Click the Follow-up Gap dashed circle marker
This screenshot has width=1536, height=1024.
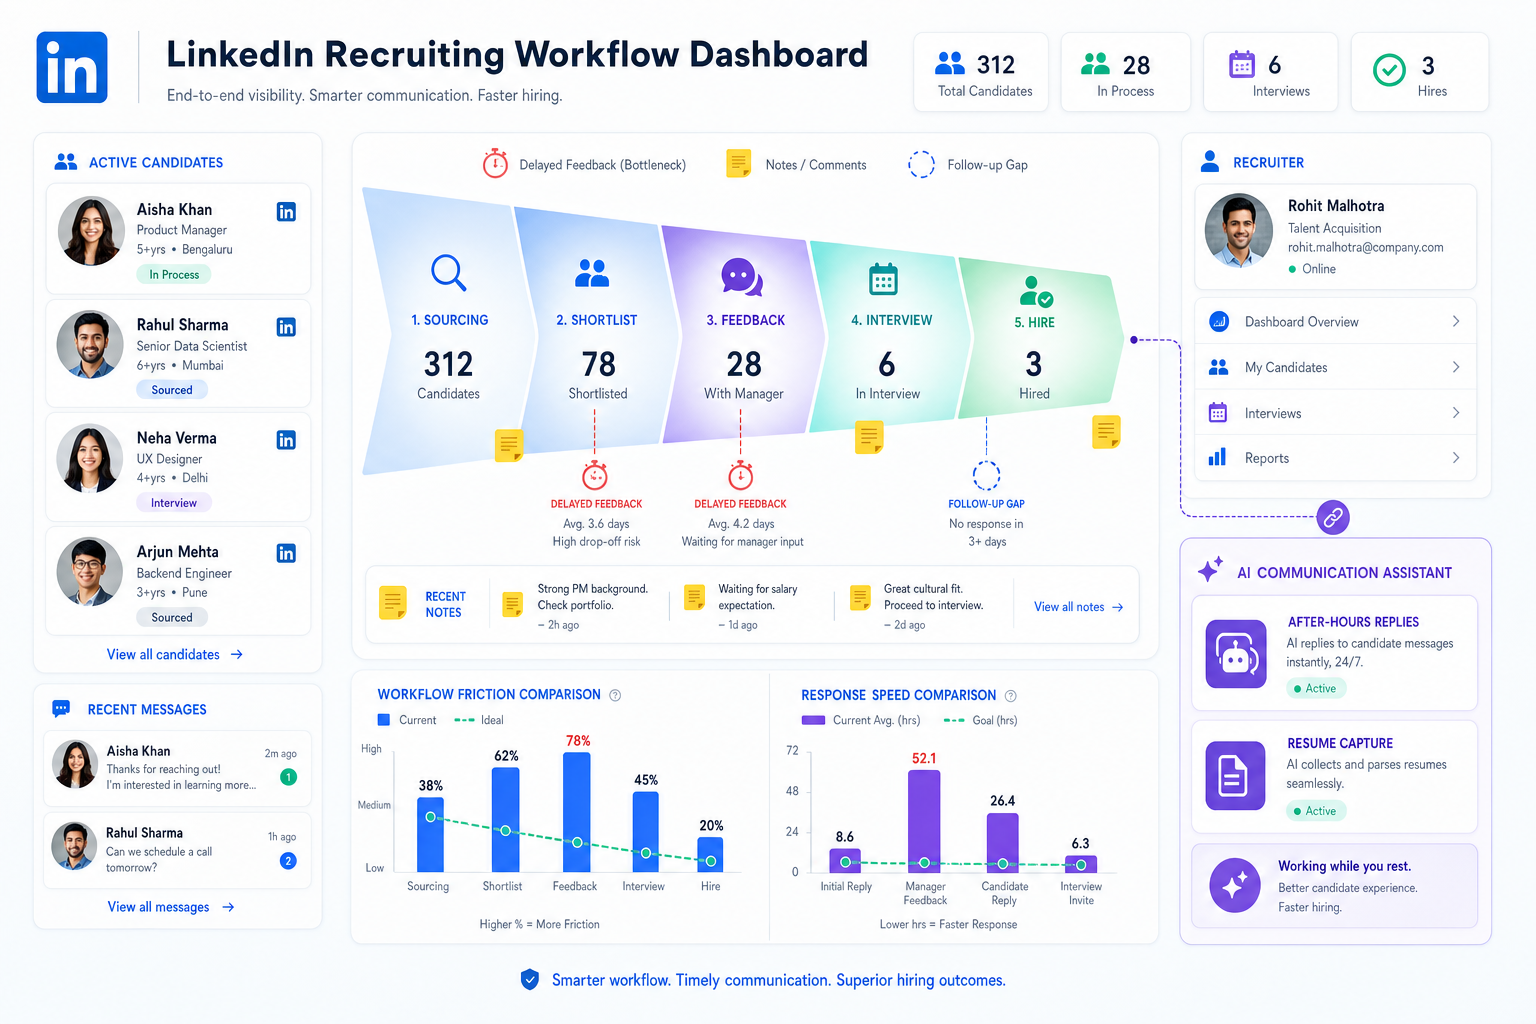pos(987,475)
